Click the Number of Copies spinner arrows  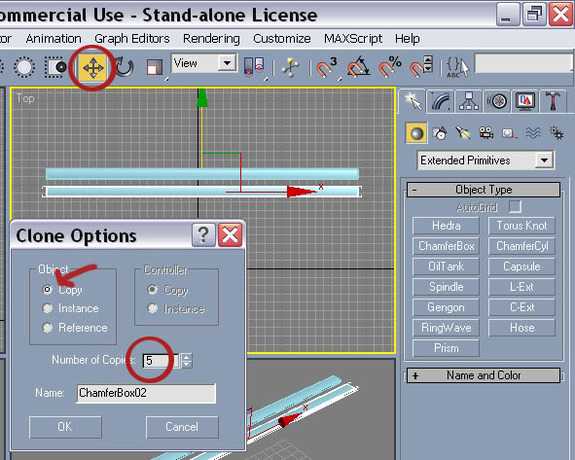coord(186,361)
